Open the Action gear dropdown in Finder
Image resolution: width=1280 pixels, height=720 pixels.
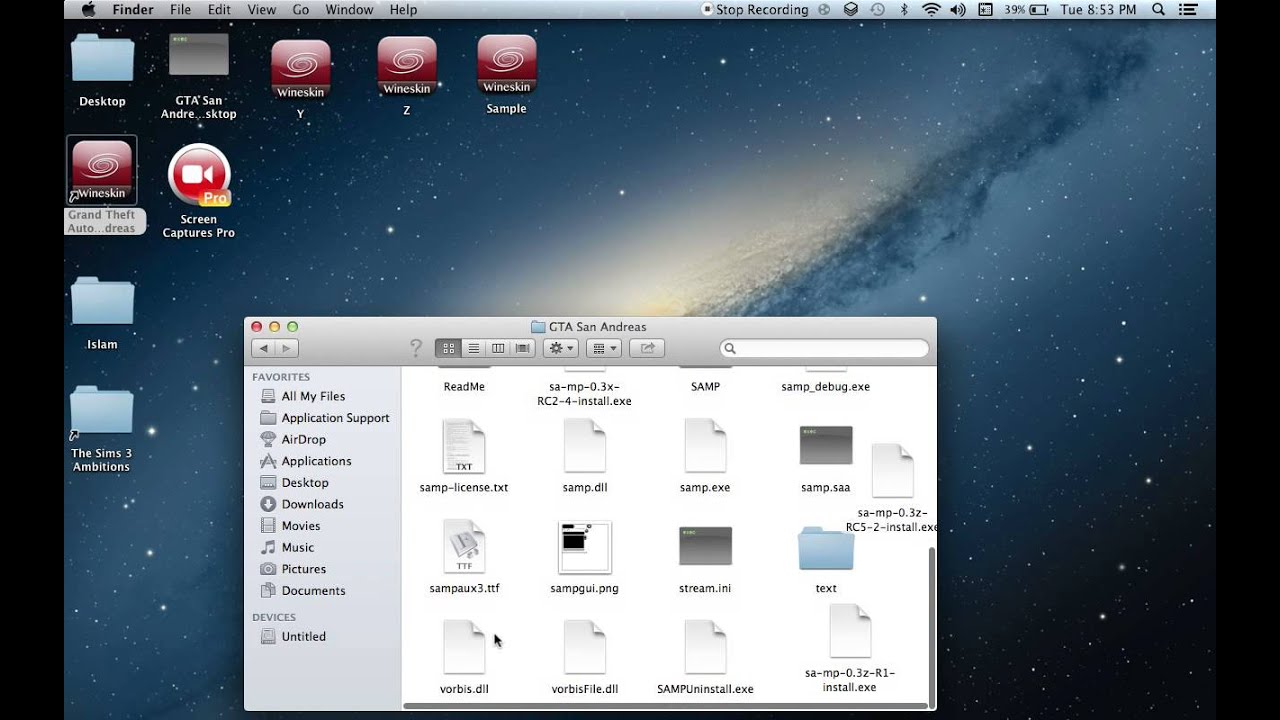[x=560, y=348]
